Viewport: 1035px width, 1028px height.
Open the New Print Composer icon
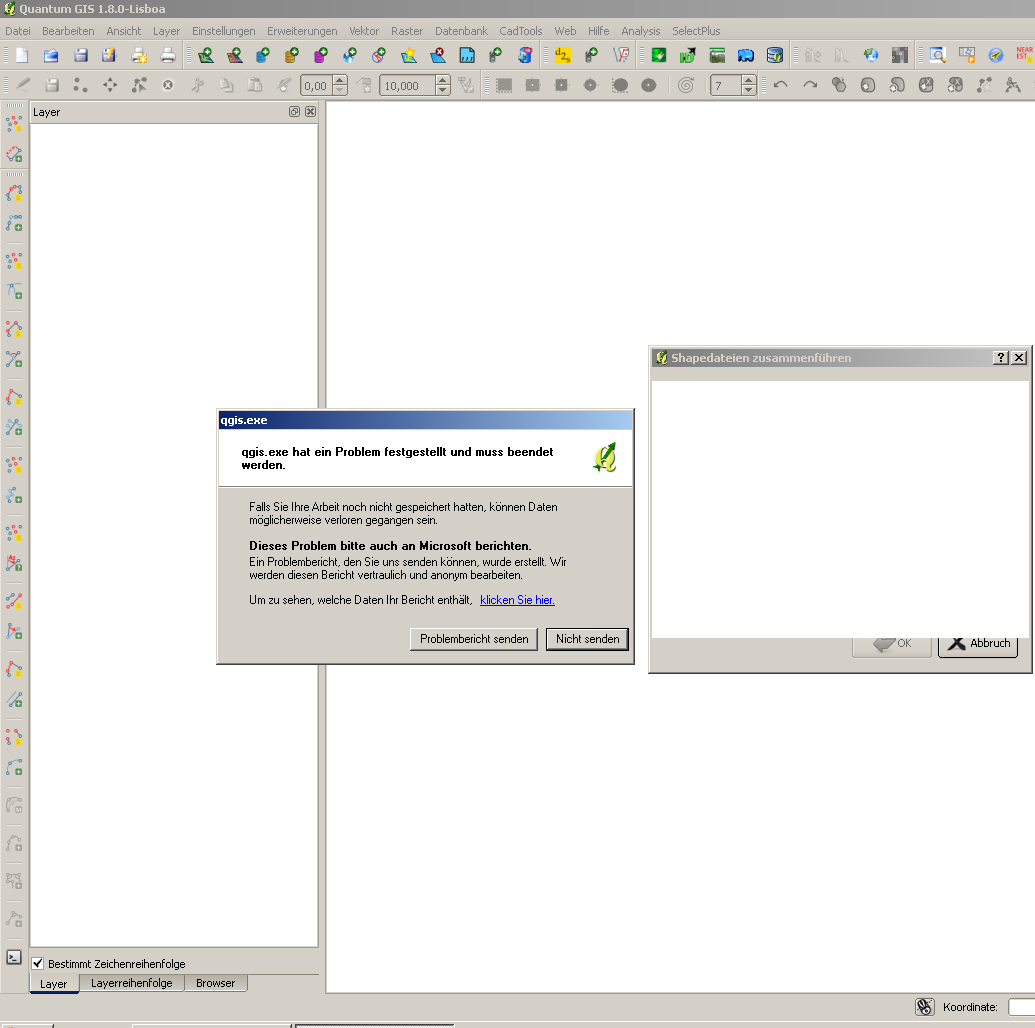[x=139, y=55]
